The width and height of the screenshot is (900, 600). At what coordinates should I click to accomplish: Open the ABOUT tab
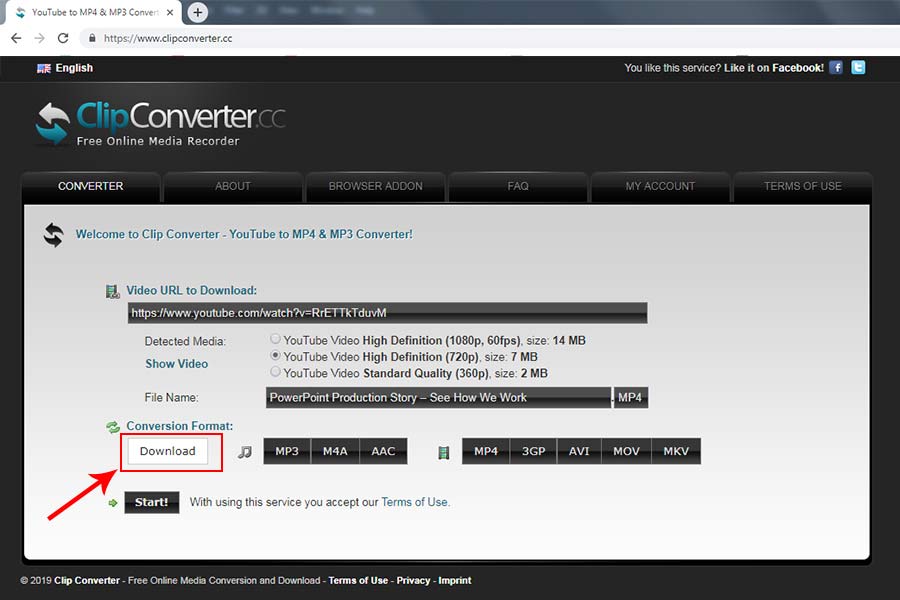coord(232,186)
